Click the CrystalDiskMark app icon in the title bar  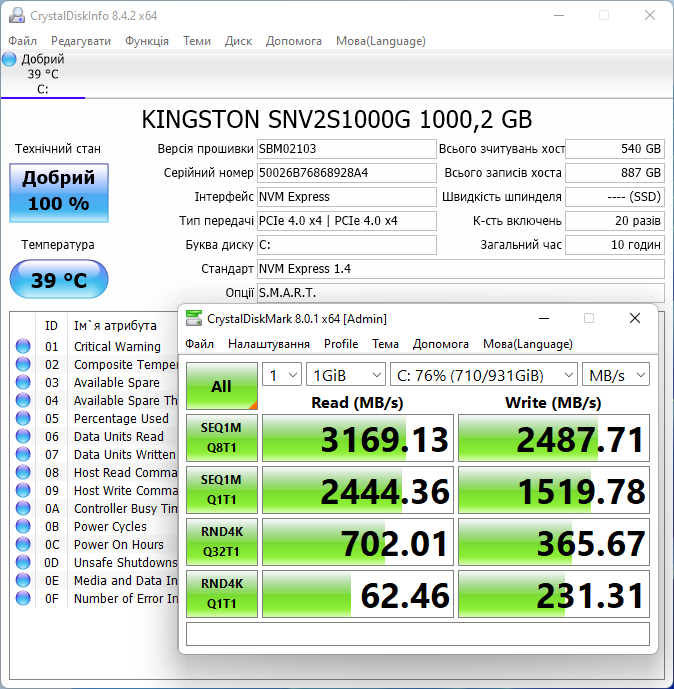click(194, 319)
